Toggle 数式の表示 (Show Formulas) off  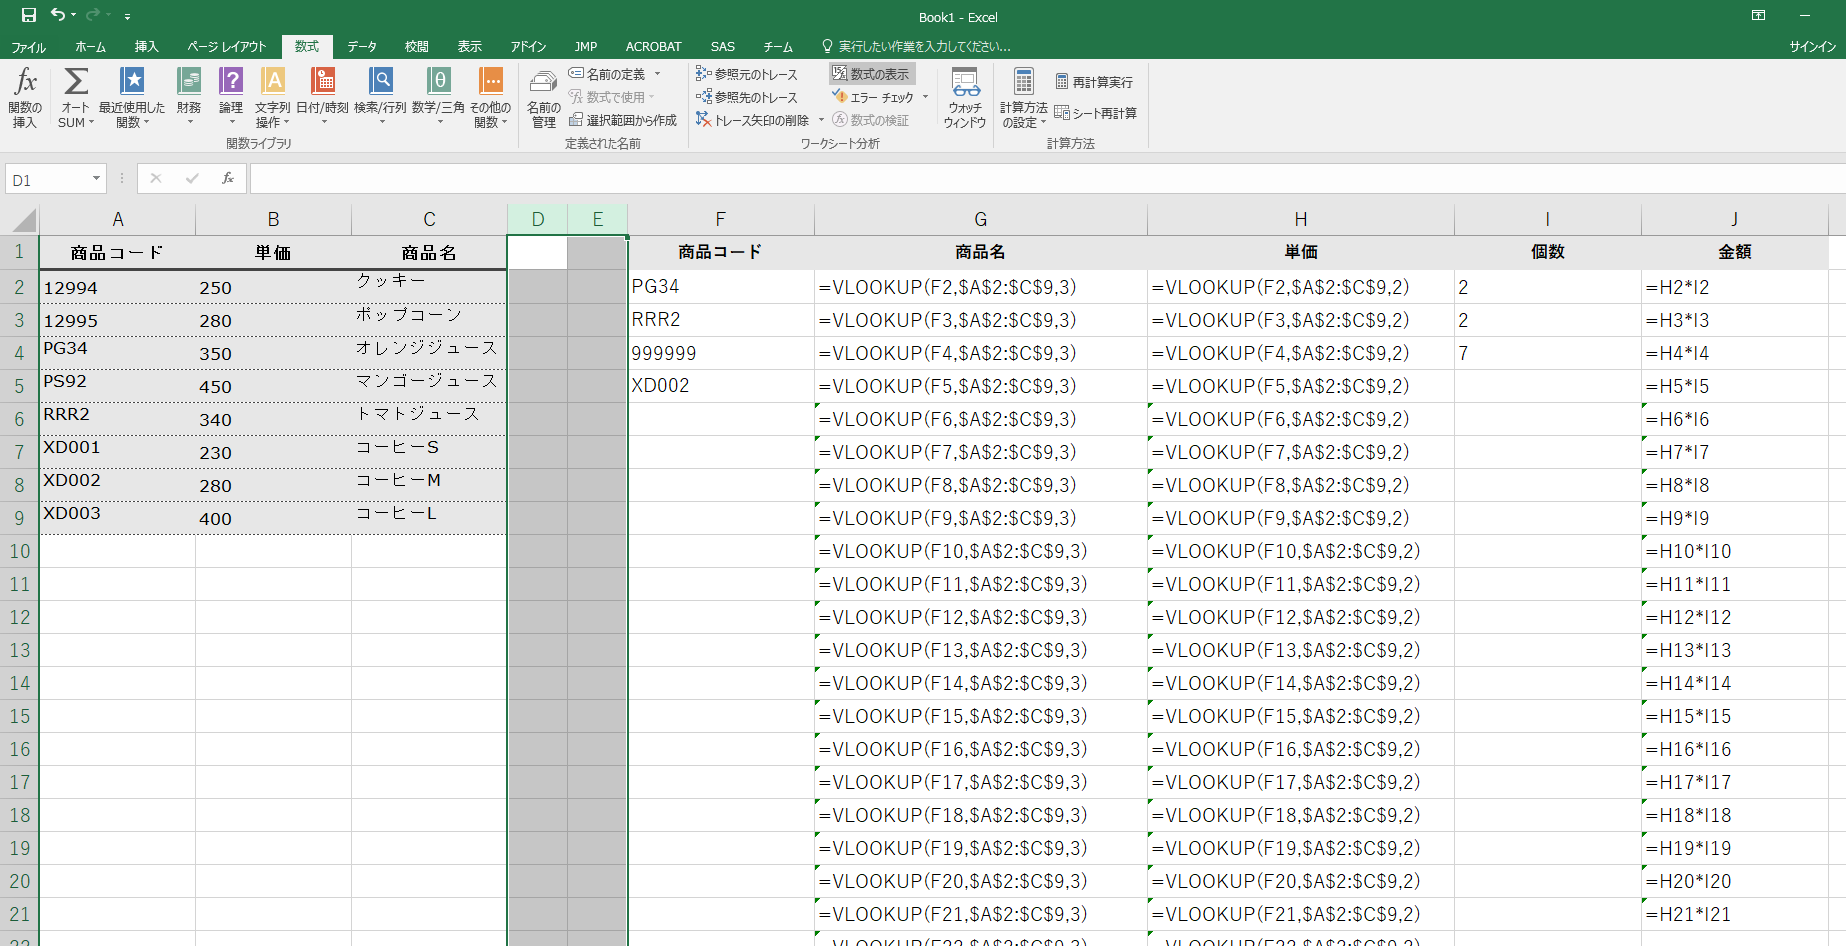pyautogui.click(x=871, y=74)
